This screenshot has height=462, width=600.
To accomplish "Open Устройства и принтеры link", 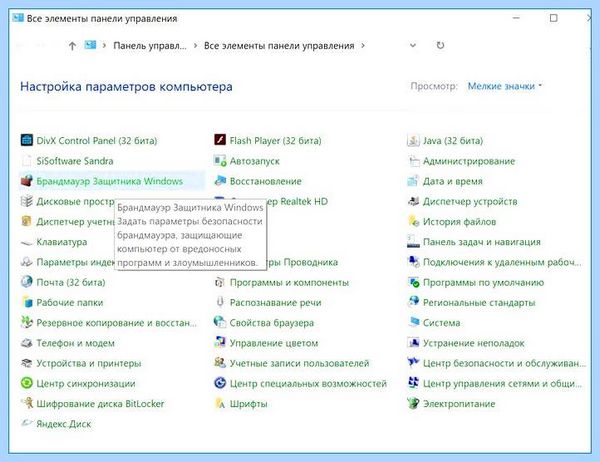I will click(x=89, y=363).
